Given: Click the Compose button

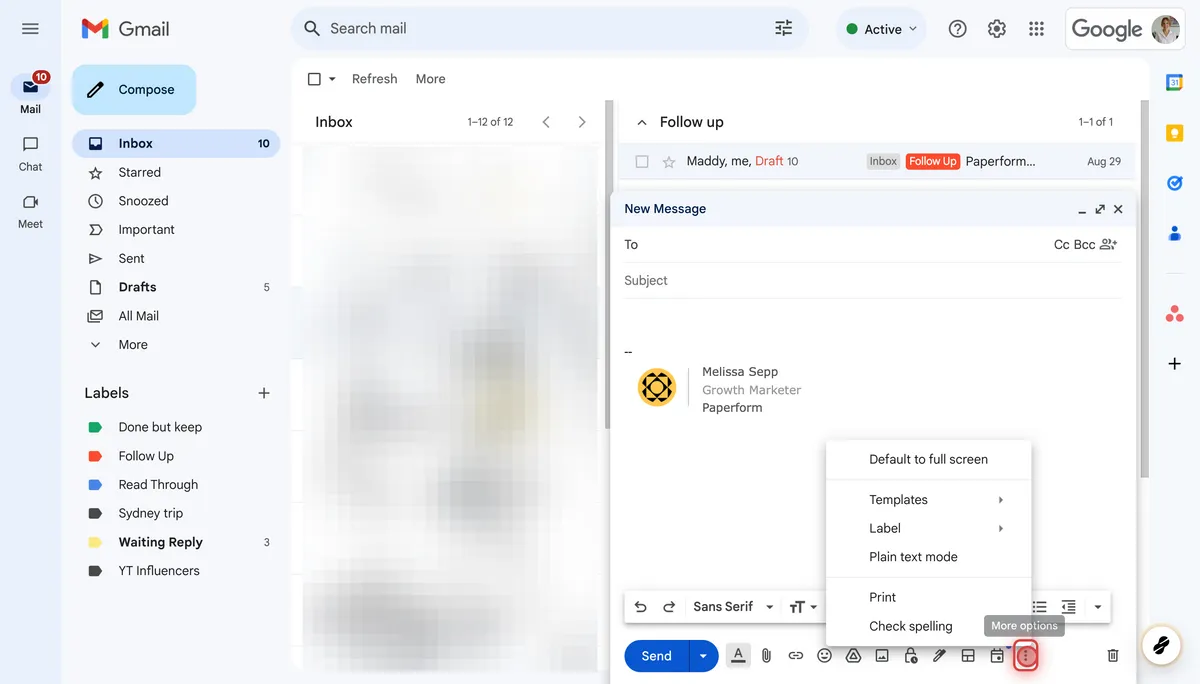Looking at the screenshot, I should (x=134, y=90).
